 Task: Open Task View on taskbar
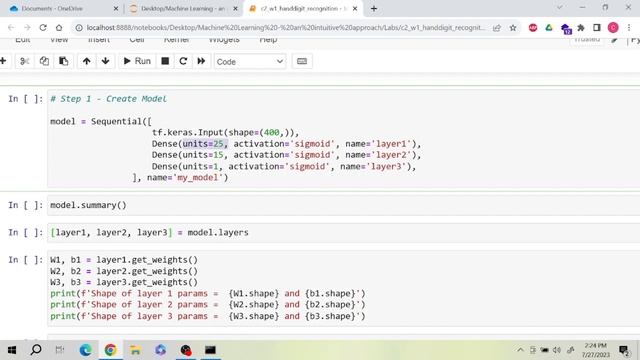coord(60,350)
